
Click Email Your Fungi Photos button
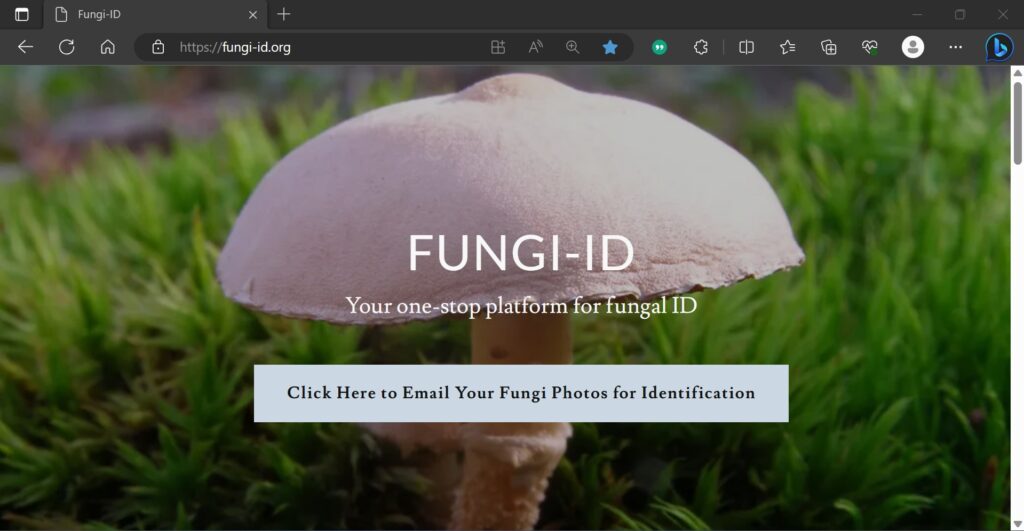tap(521, 393)
